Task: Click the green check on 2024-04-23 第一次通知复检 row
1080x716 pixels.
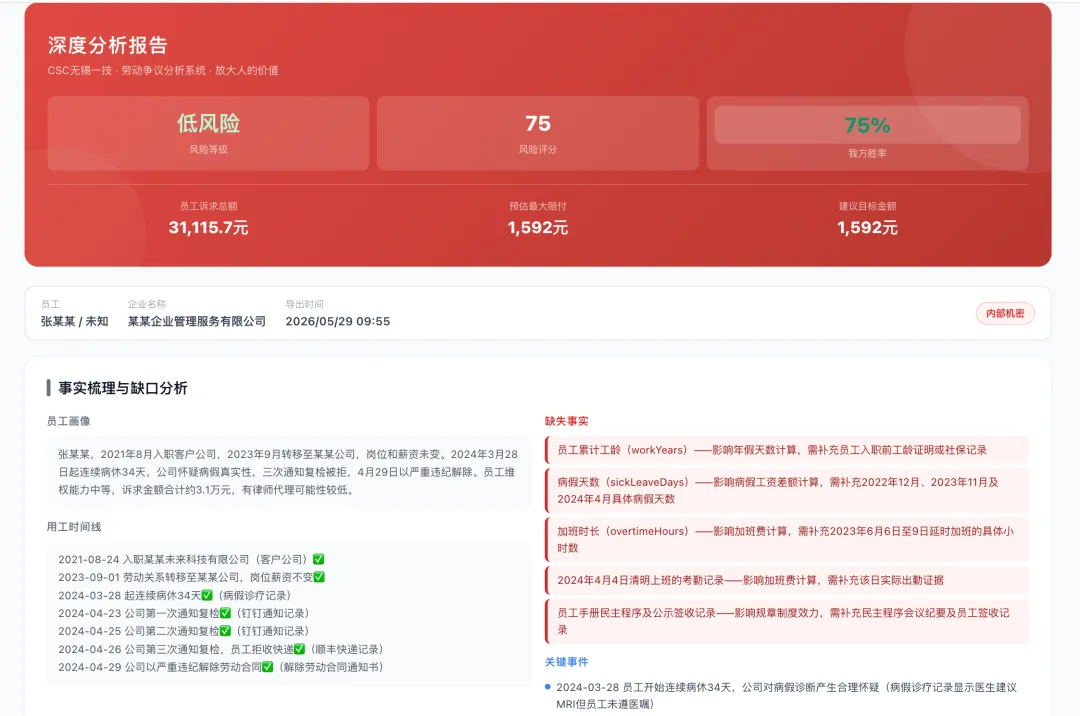Action: (225, 613)
